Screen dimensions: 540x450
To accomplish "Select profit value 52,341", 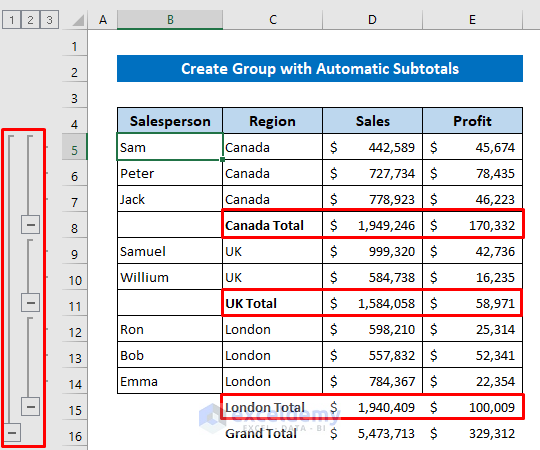I will coord(472,355).
